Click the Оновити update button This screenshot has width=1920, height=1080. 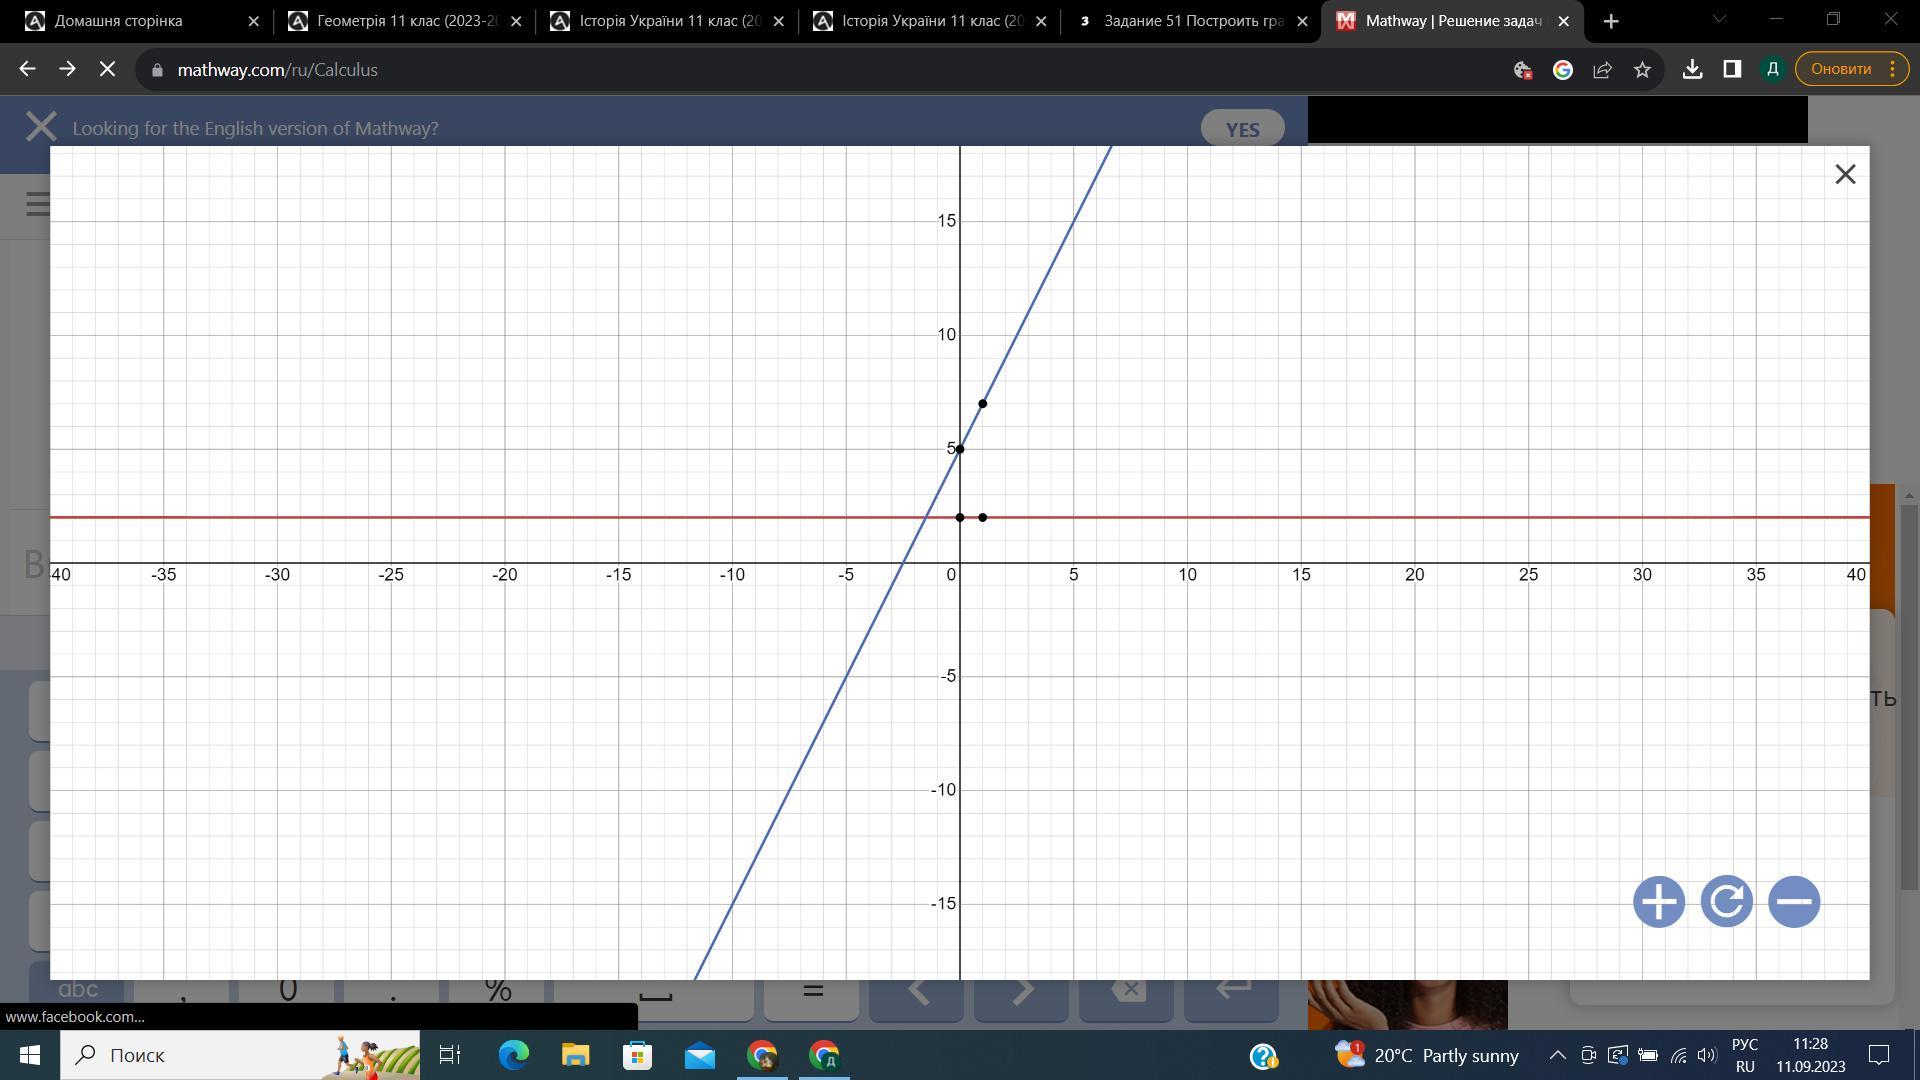click(1840, 69)
